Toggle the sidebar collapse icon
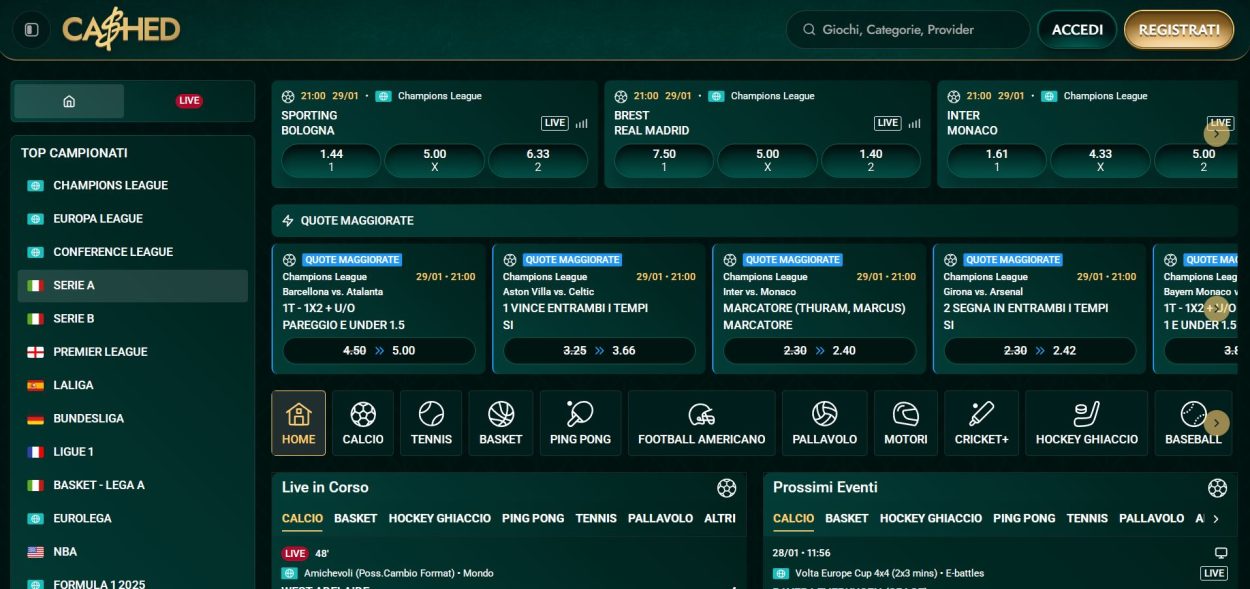The image size is (1250, 589). [31, 30]
